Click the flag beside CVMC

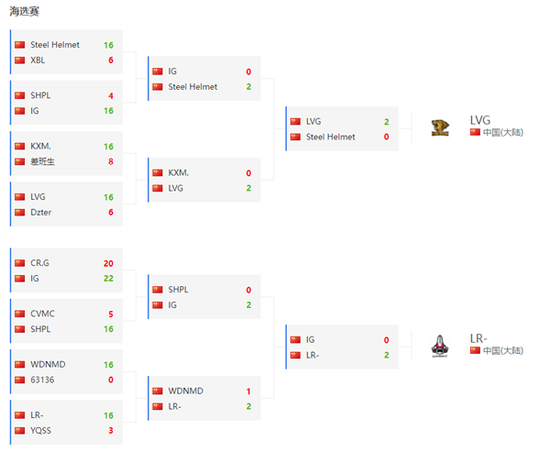20,314
